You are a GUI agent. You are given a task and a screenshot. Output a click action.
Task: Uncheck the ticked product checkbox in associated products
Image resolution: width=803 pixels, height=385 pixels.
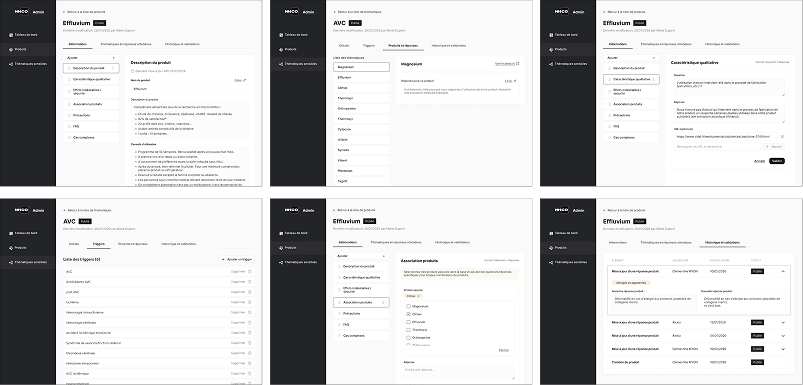point(408,314)
